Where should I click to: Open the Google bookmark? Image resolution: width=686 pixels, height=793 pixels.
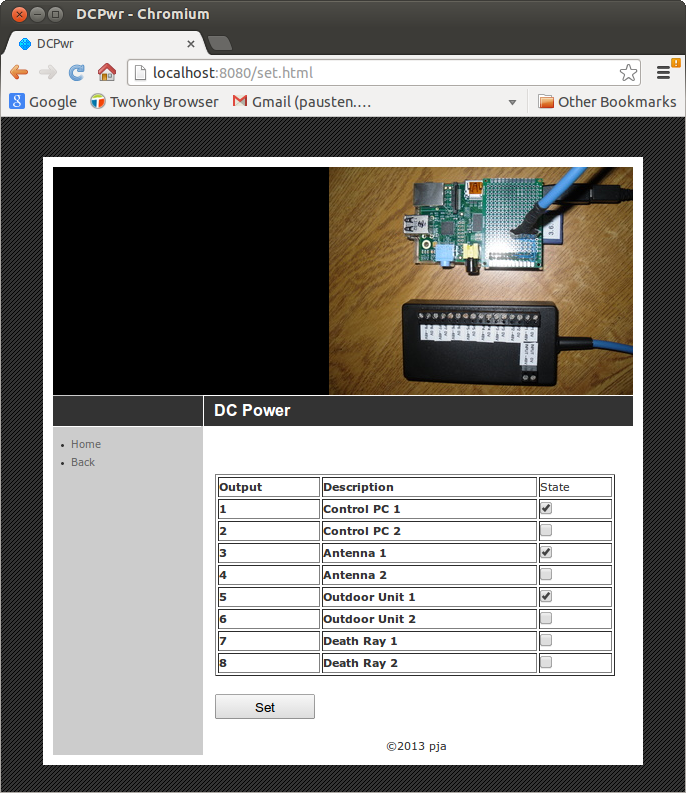click(x=43, y=101)
